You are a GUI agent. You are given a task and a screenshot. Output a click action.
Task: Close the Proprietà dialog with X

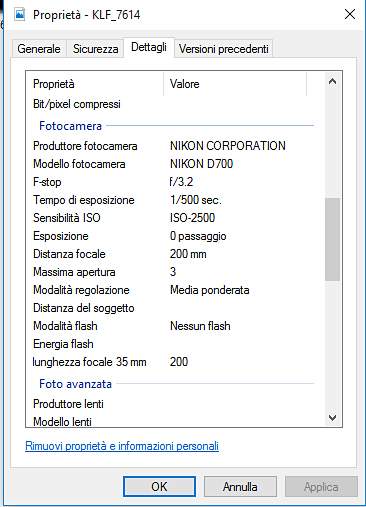350,14
